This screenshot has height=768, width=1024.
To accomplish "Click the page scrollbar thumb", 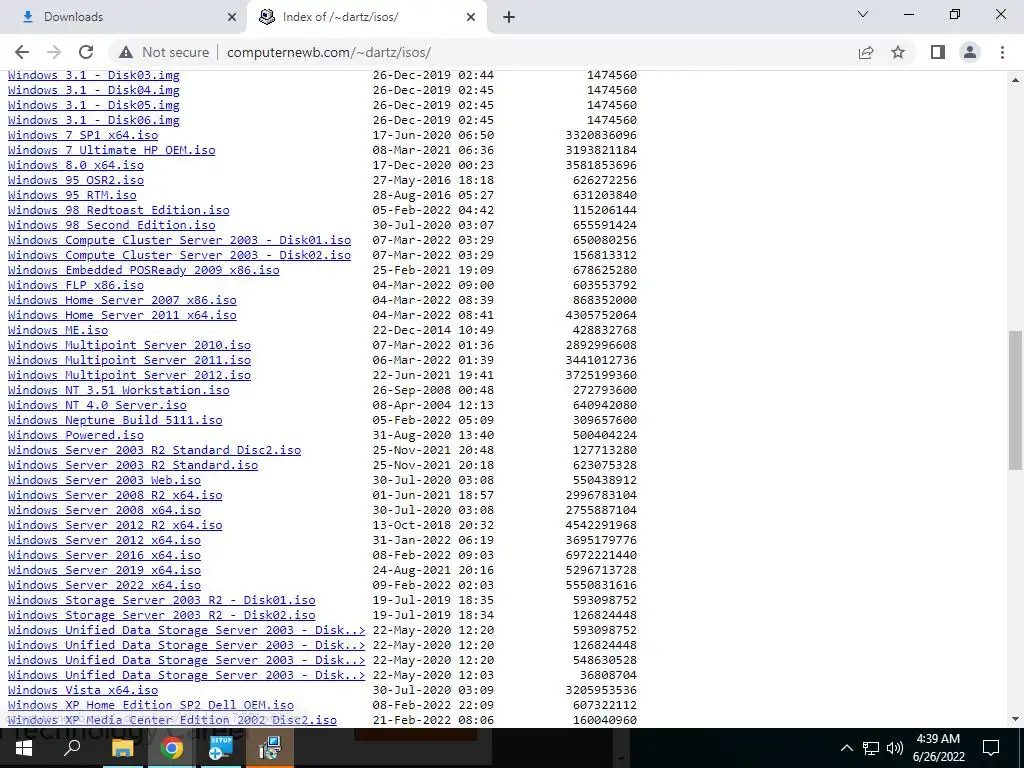I will click(1015, 400).
